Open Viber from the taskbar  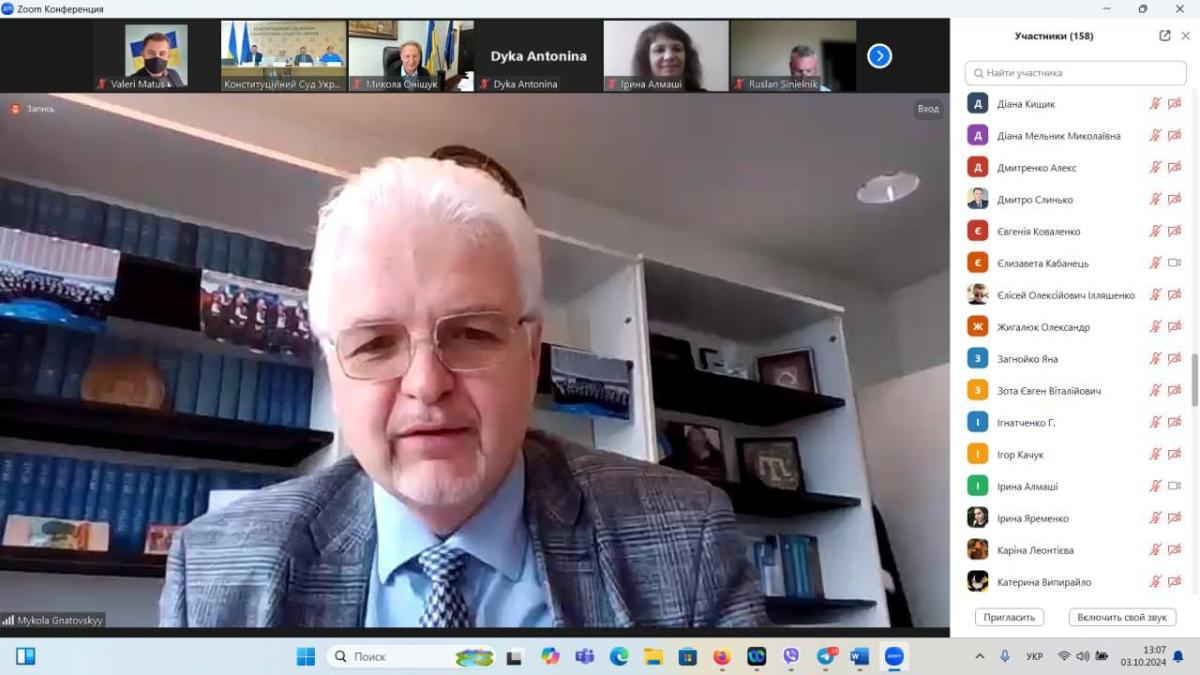791,656
